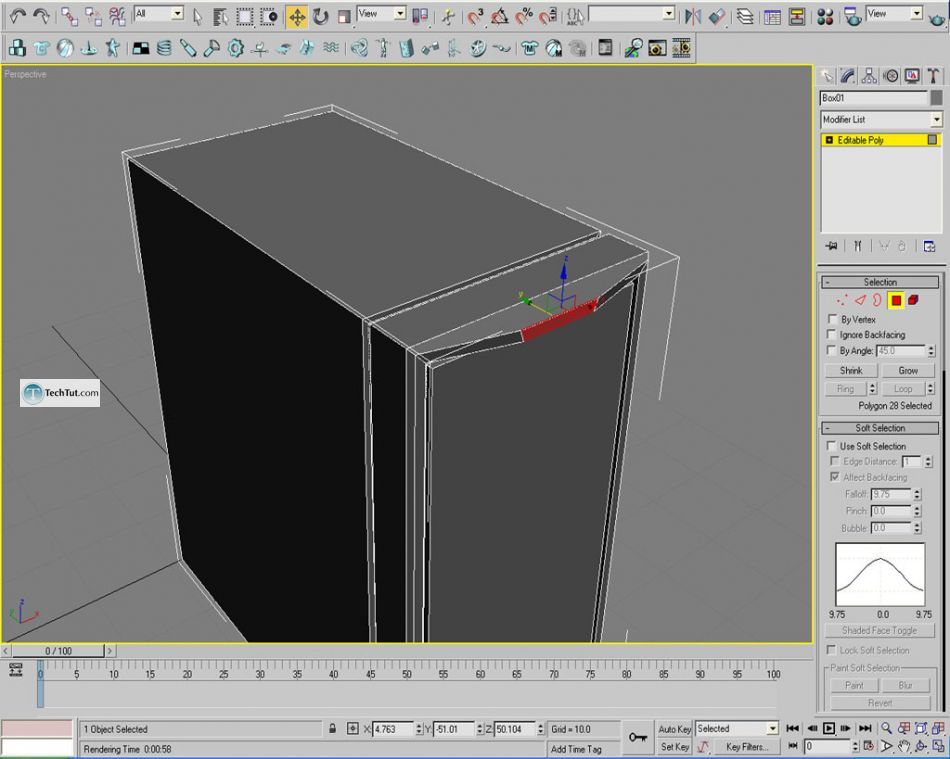Select the Polygon sub-object level icon
This screenshot has height=759, width=950.
click(895, 300)
